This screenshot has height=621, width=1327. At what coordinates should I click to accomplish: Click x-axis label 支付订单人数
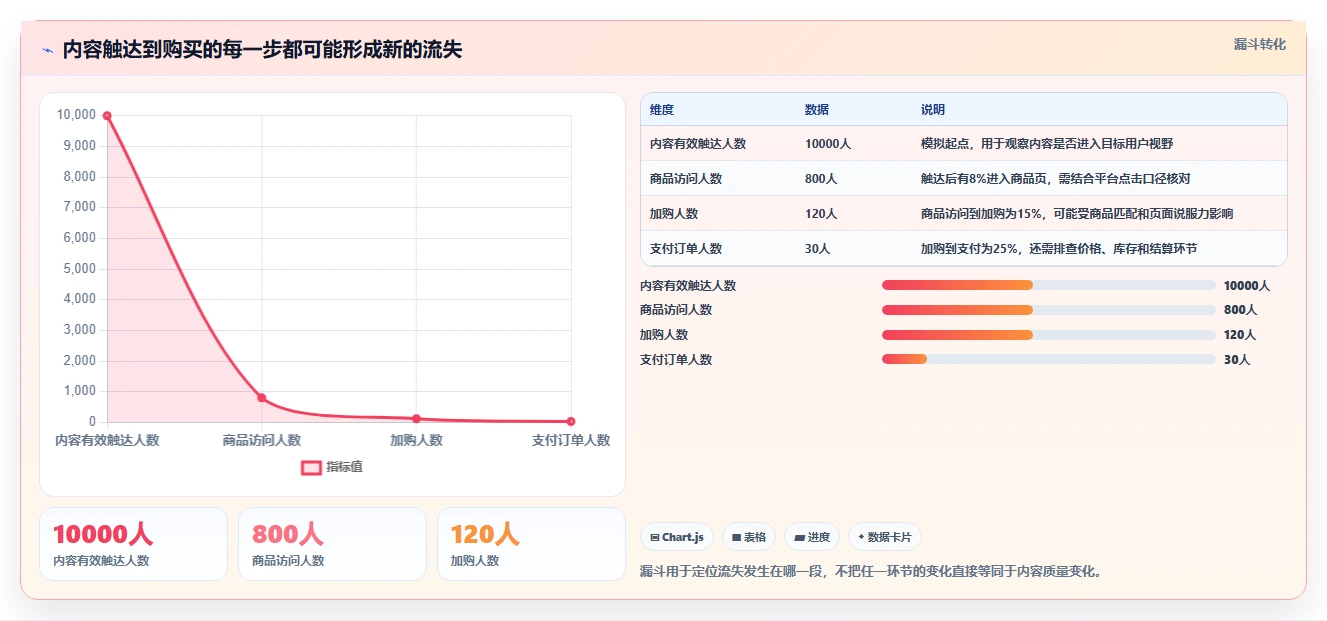coord(571,441)
